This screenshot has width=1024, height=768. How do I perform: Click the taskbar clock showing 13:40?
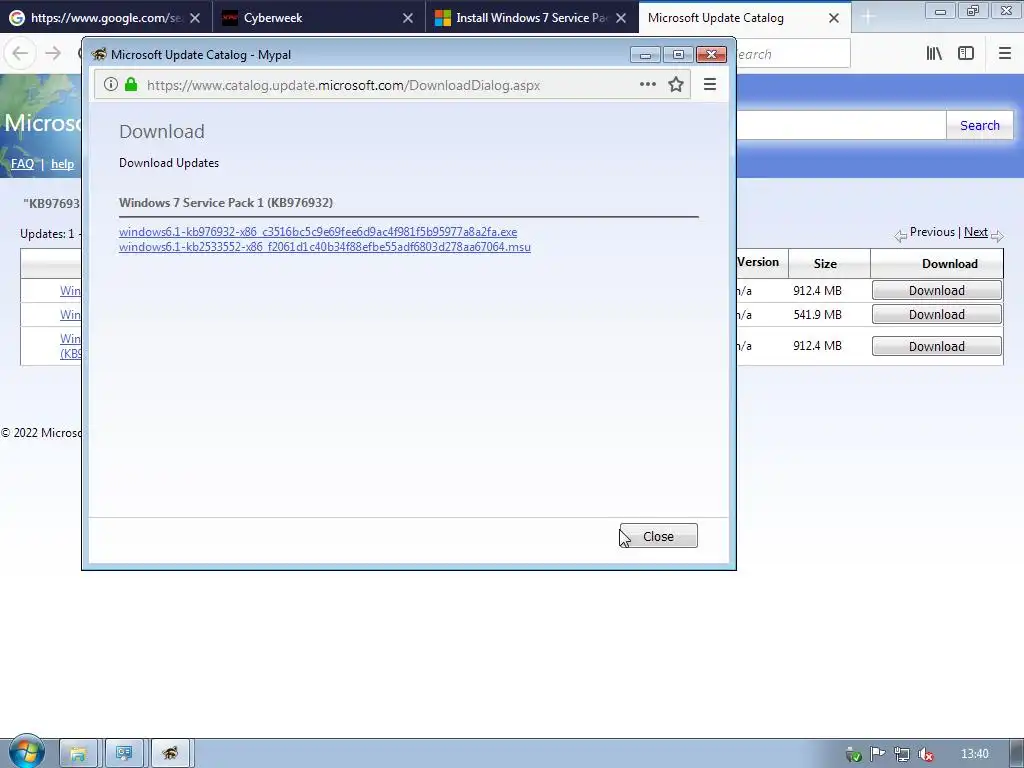974,754
